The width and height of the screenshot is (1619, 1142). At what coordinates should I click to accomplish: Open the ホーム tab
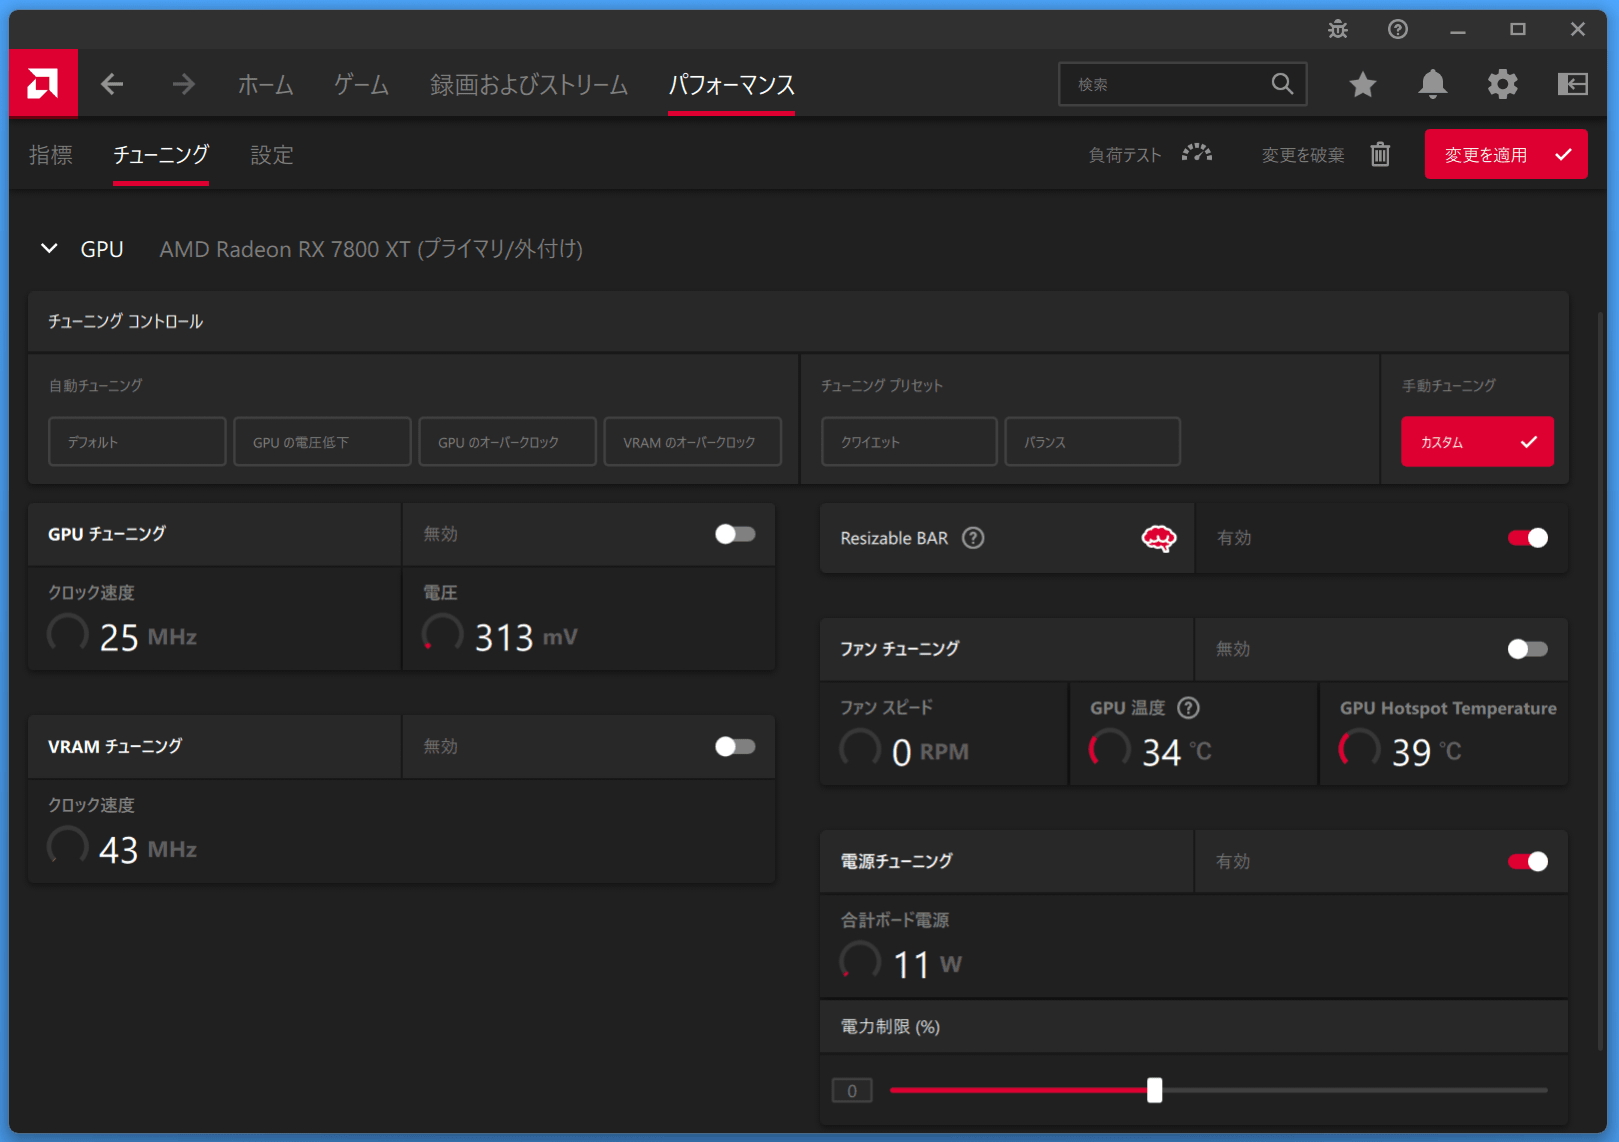[265, 85]
